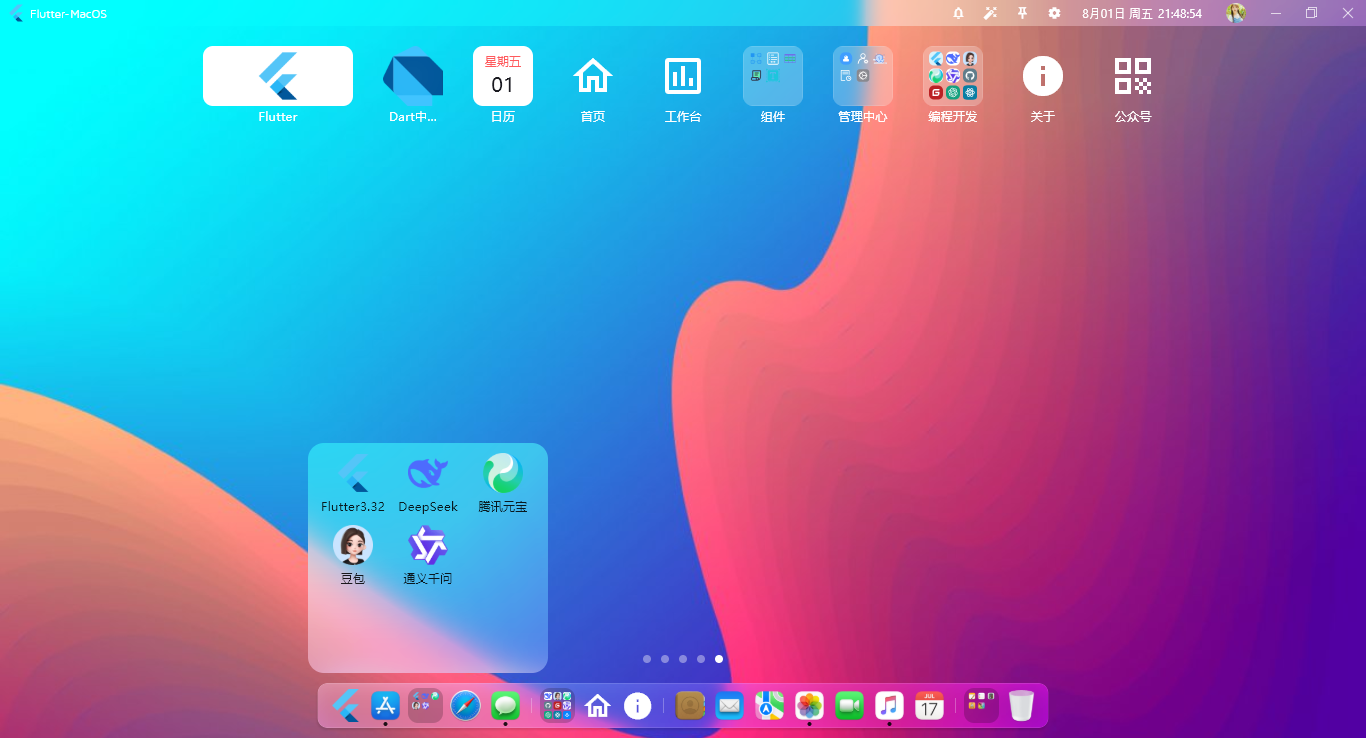This screenshot has height=738, width=1366.
Task: Open the 日历 calendar showing 星期五 01
Action: click(x=503, y=75)
